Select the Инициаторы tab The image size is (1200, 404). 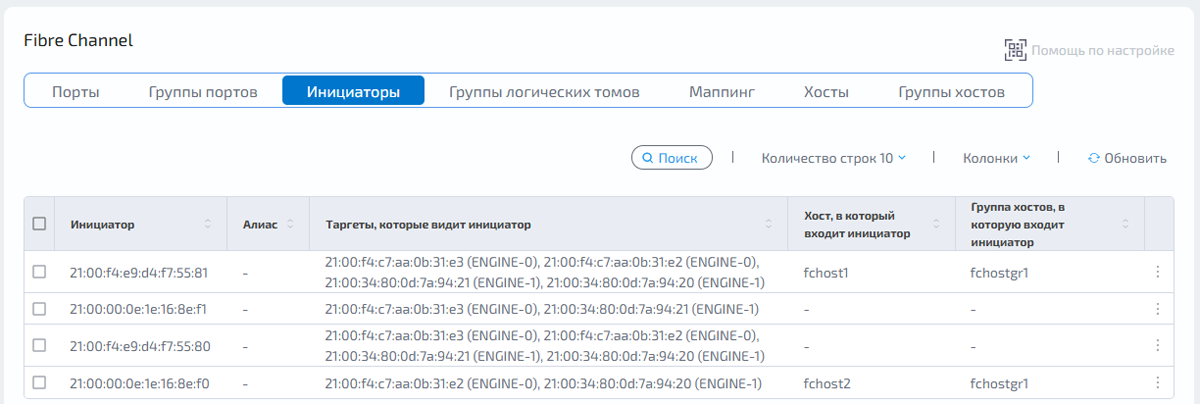click(x=353, y=91)
